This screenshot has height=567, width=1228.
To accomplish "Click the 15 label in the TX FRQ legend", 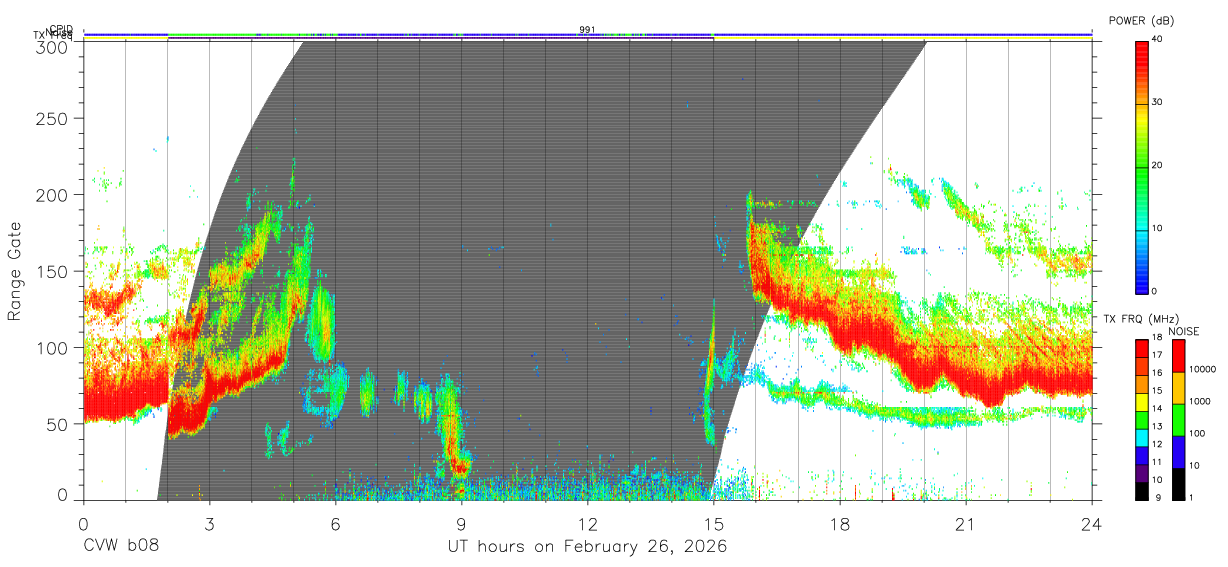I will click(x=1159, y=391).
